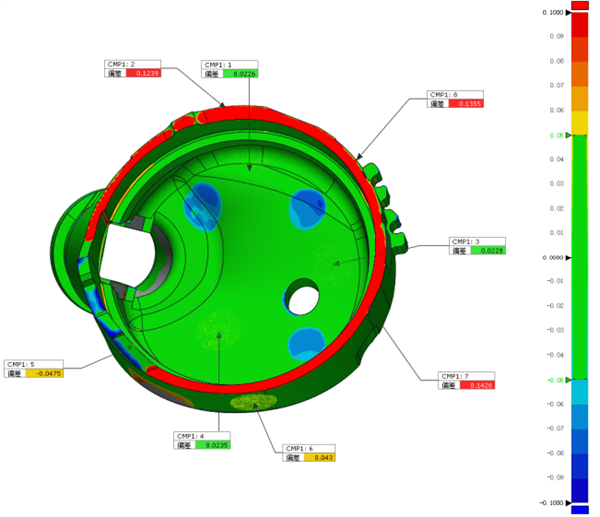Click the -0.1000 lower limit marker
This screenshot has height=517, width=600.
568,502
